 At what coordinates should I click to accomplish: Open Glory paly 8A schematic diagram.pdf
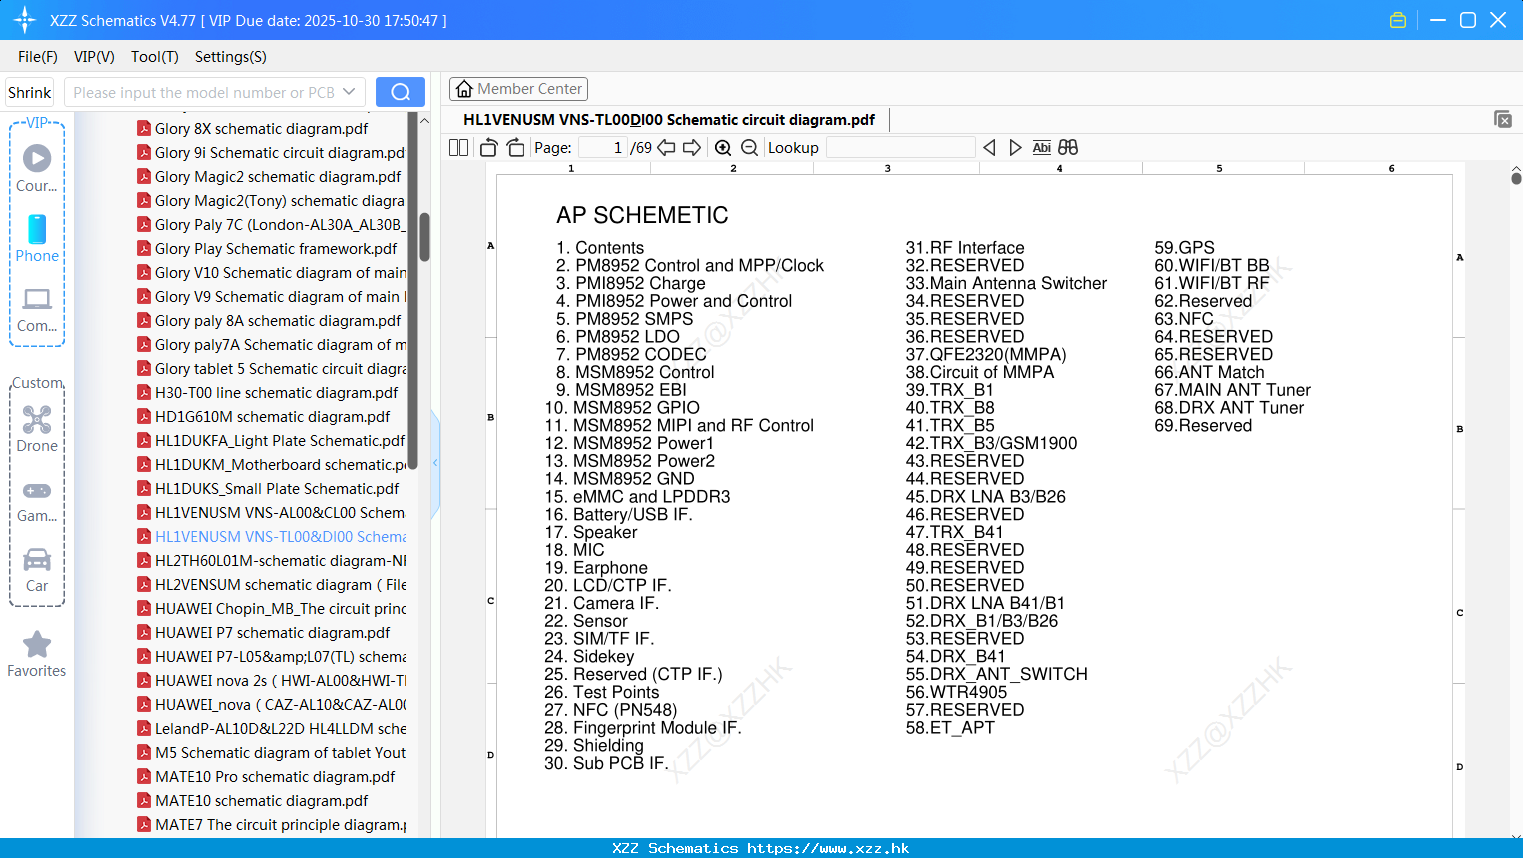tap(269, 321)
